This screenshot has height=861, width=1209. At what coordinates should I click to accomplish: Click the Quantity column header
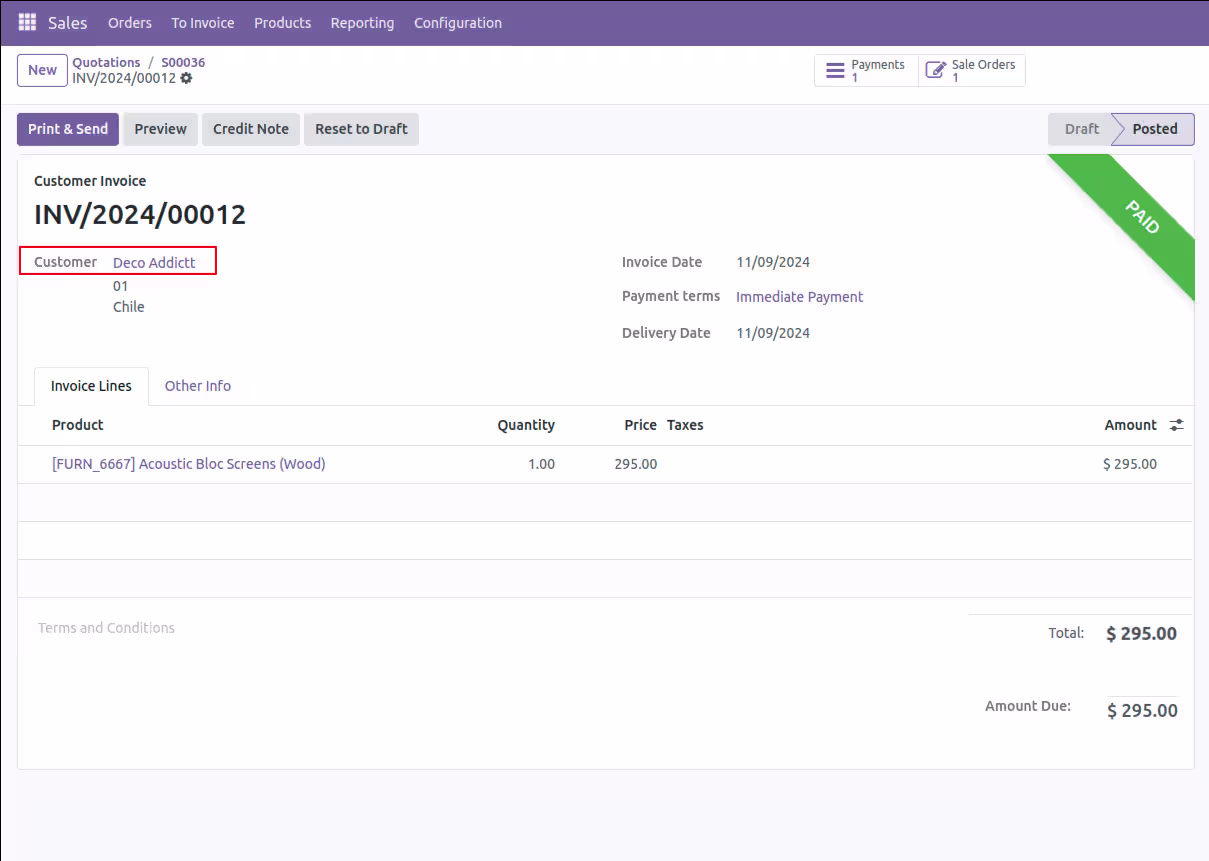(526, 425)
